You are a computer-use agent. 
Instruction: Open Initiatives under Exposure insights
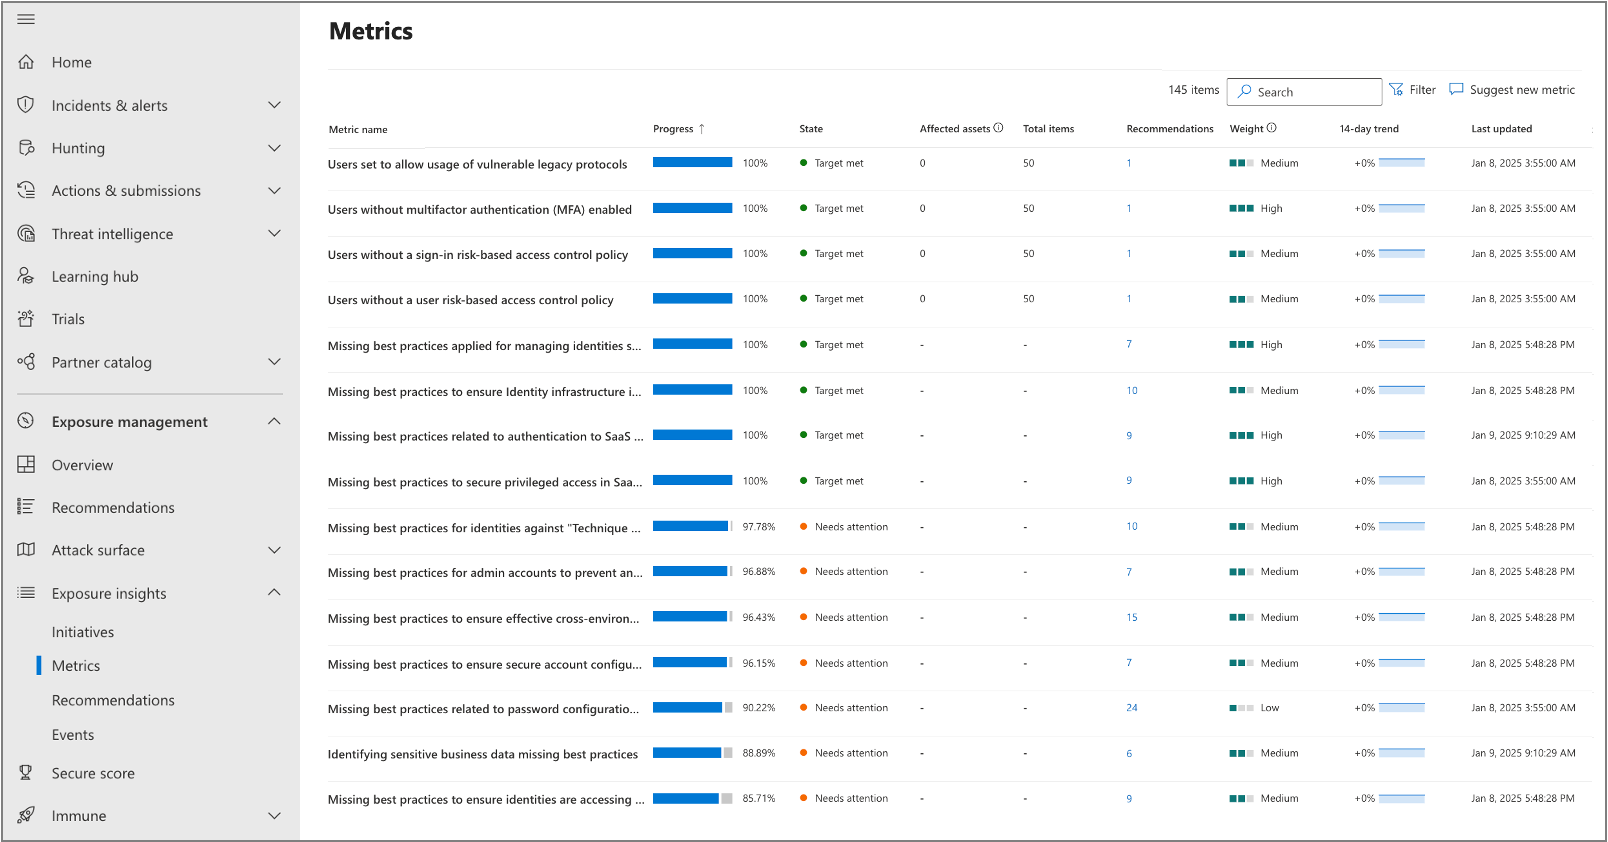pos(83,632)
